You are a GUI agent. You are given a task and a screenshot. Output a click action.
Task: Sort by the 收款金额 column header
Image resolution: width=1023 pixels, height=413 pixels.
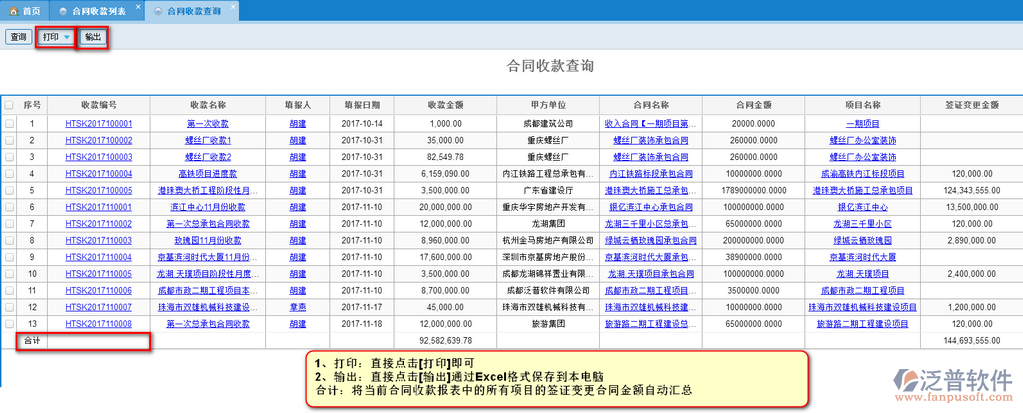point(444,104)
